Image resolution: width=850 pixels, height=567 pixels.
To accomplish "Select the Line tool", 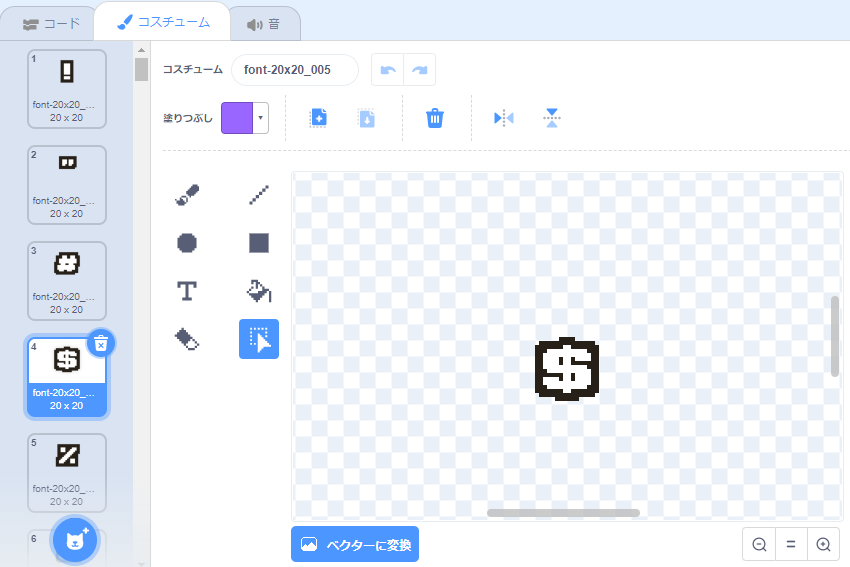I will click(x=259, y=195).
